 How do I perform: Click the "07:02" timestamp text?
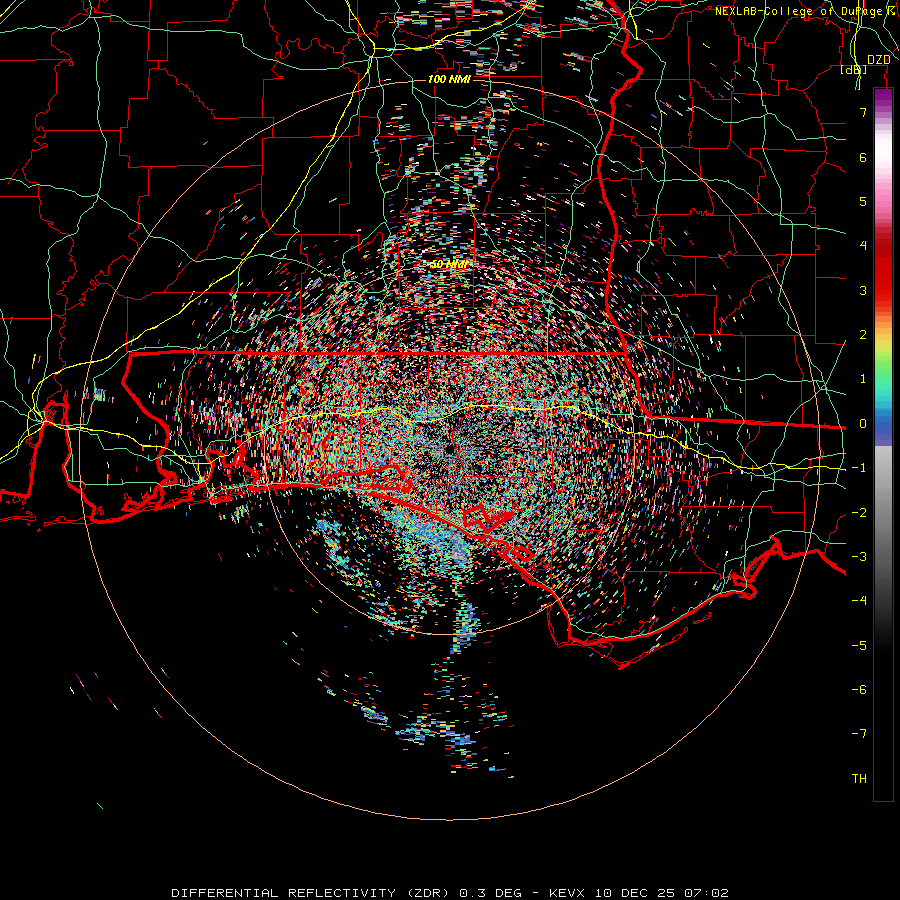pyautogui.click(x=707, y=893)
